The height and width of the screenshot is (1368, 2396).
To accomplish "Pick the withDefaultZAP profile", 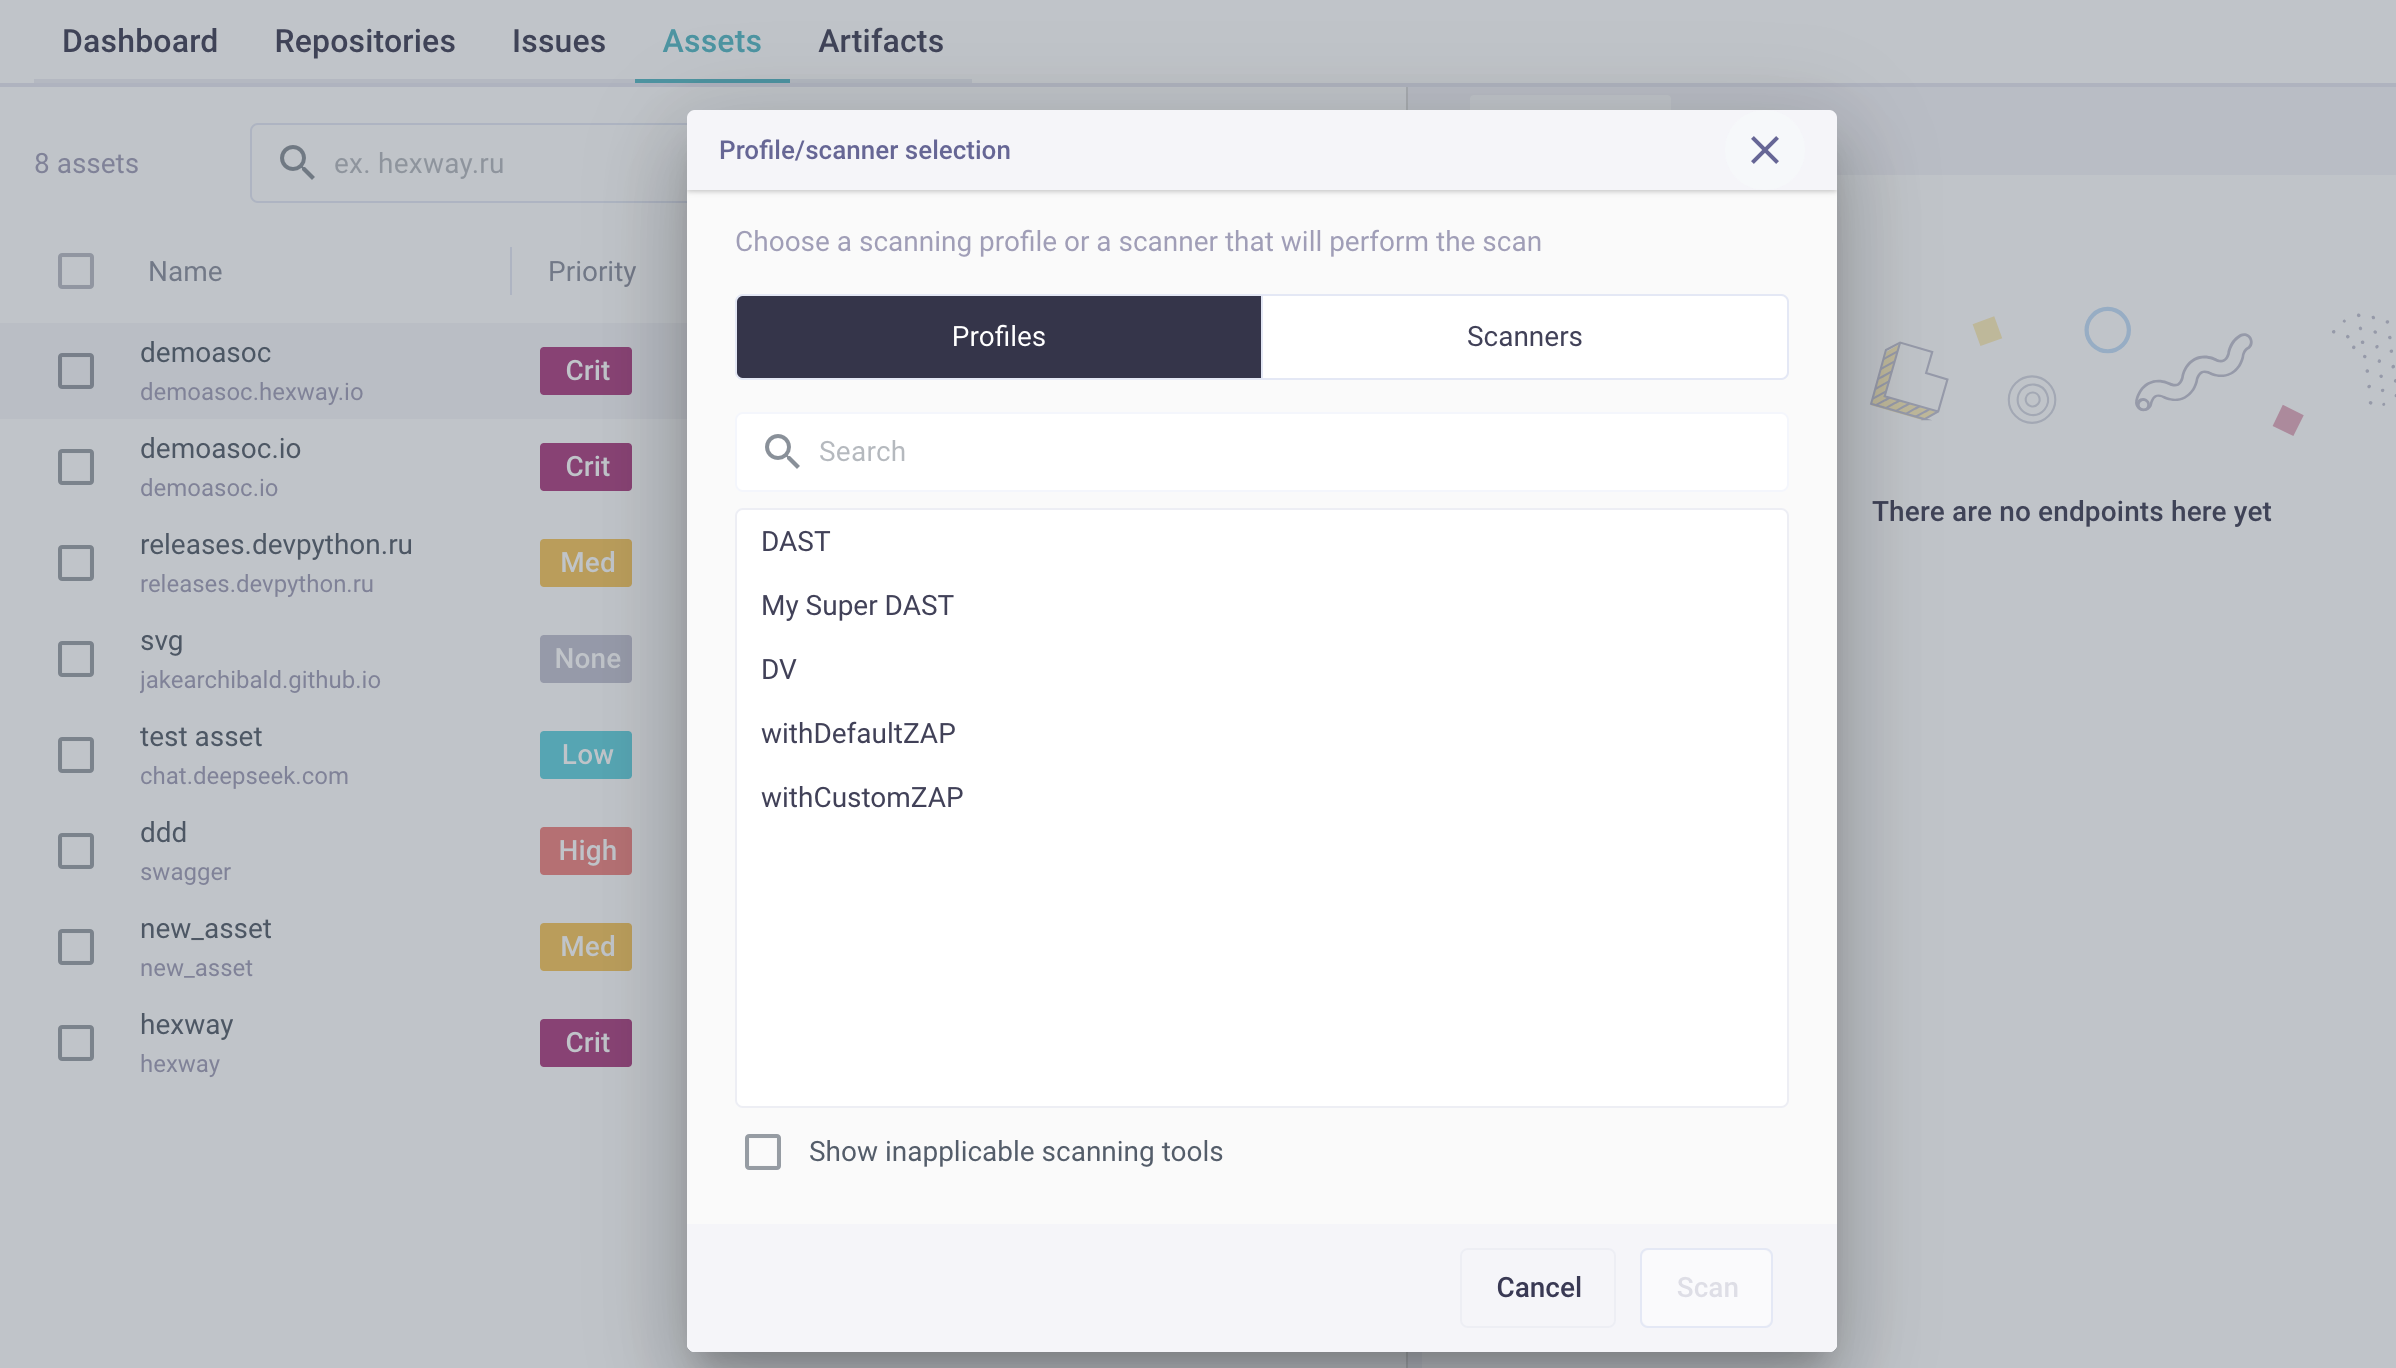I will point(858,734).
